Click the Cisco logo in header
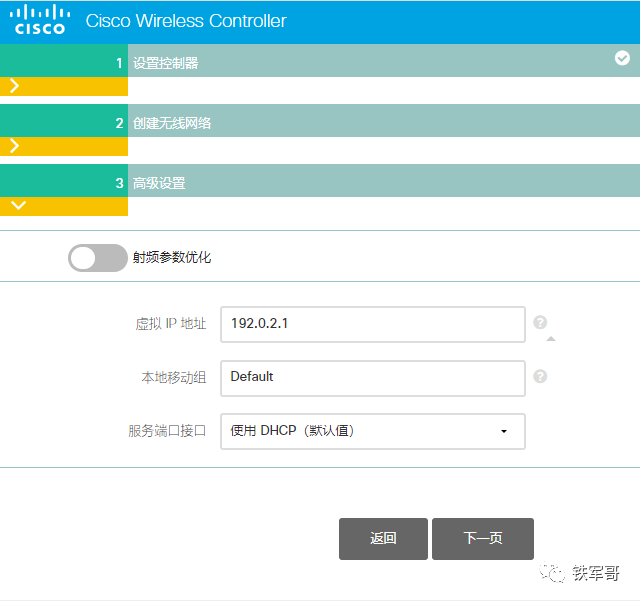The width and height of the screenshot is (640, 601). point(40,20)
